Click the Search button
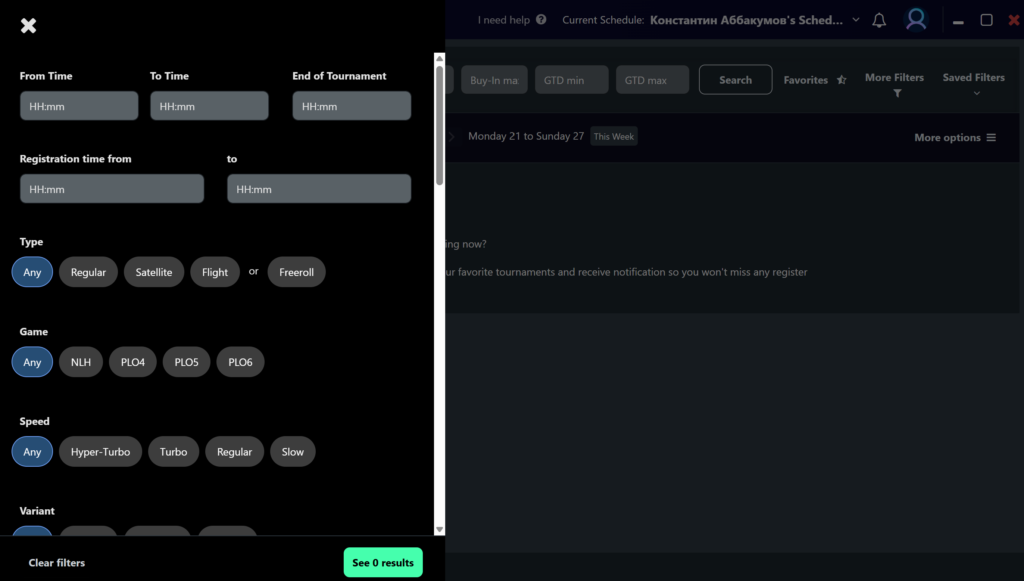Viewport: 1024px width, 581px height. [735, 80]
